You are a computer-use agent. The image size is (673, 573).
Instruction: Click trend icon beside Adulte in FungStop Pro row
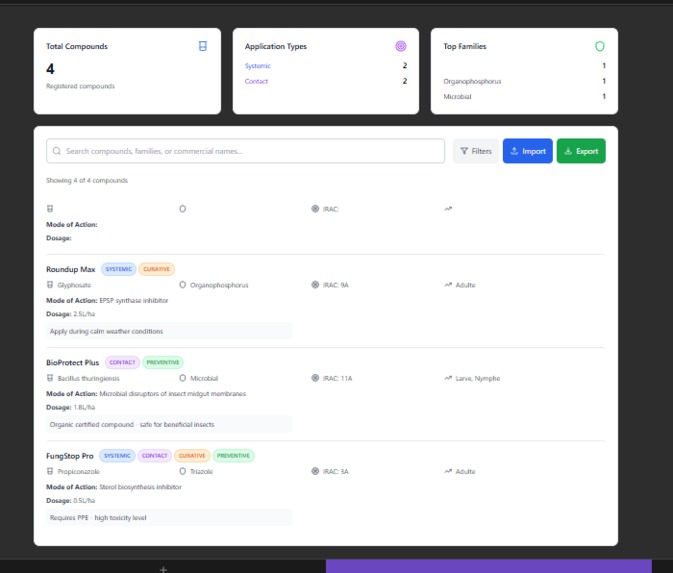click(x=448, y=471)
